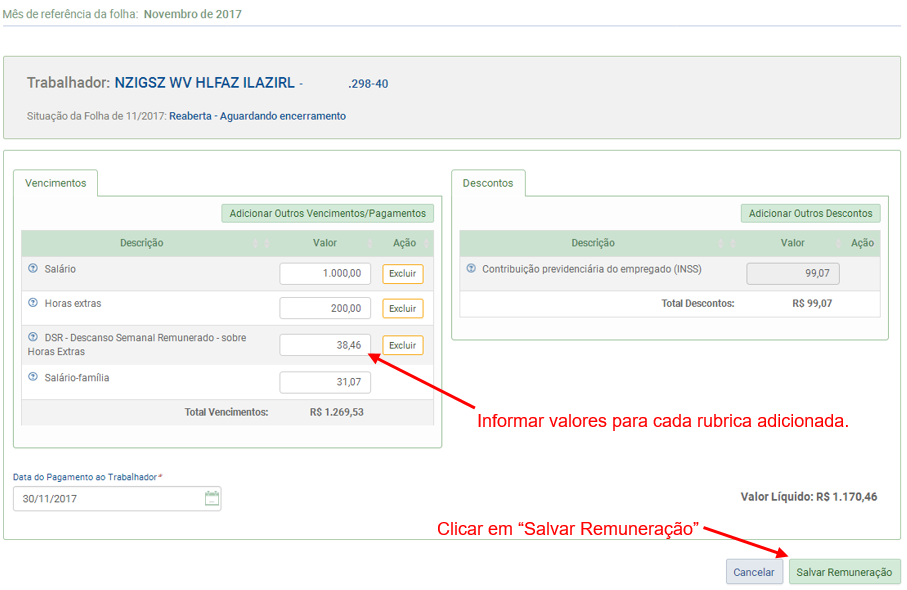Click Contribuição previdenciária do empregado (INSS) label
This screenshot has height=590, width=907.
pos(592,269)
